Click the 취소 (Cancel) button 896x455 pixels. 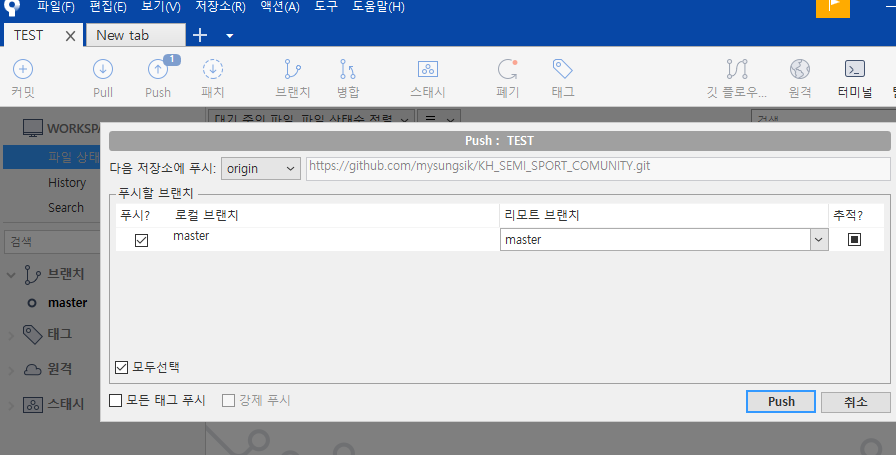coord(855,402)
